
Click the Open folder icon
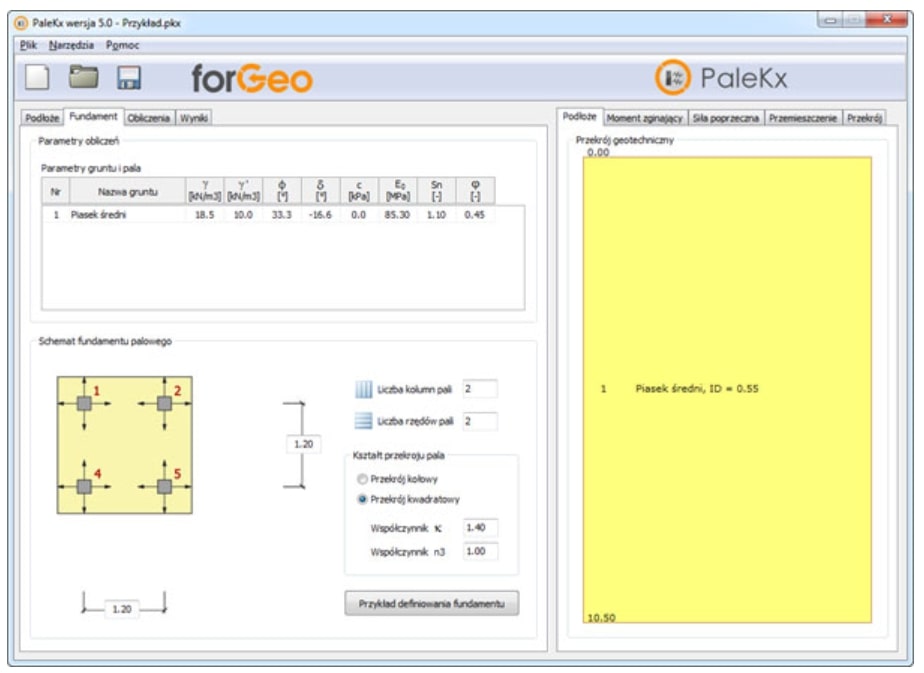pos(83,79)
